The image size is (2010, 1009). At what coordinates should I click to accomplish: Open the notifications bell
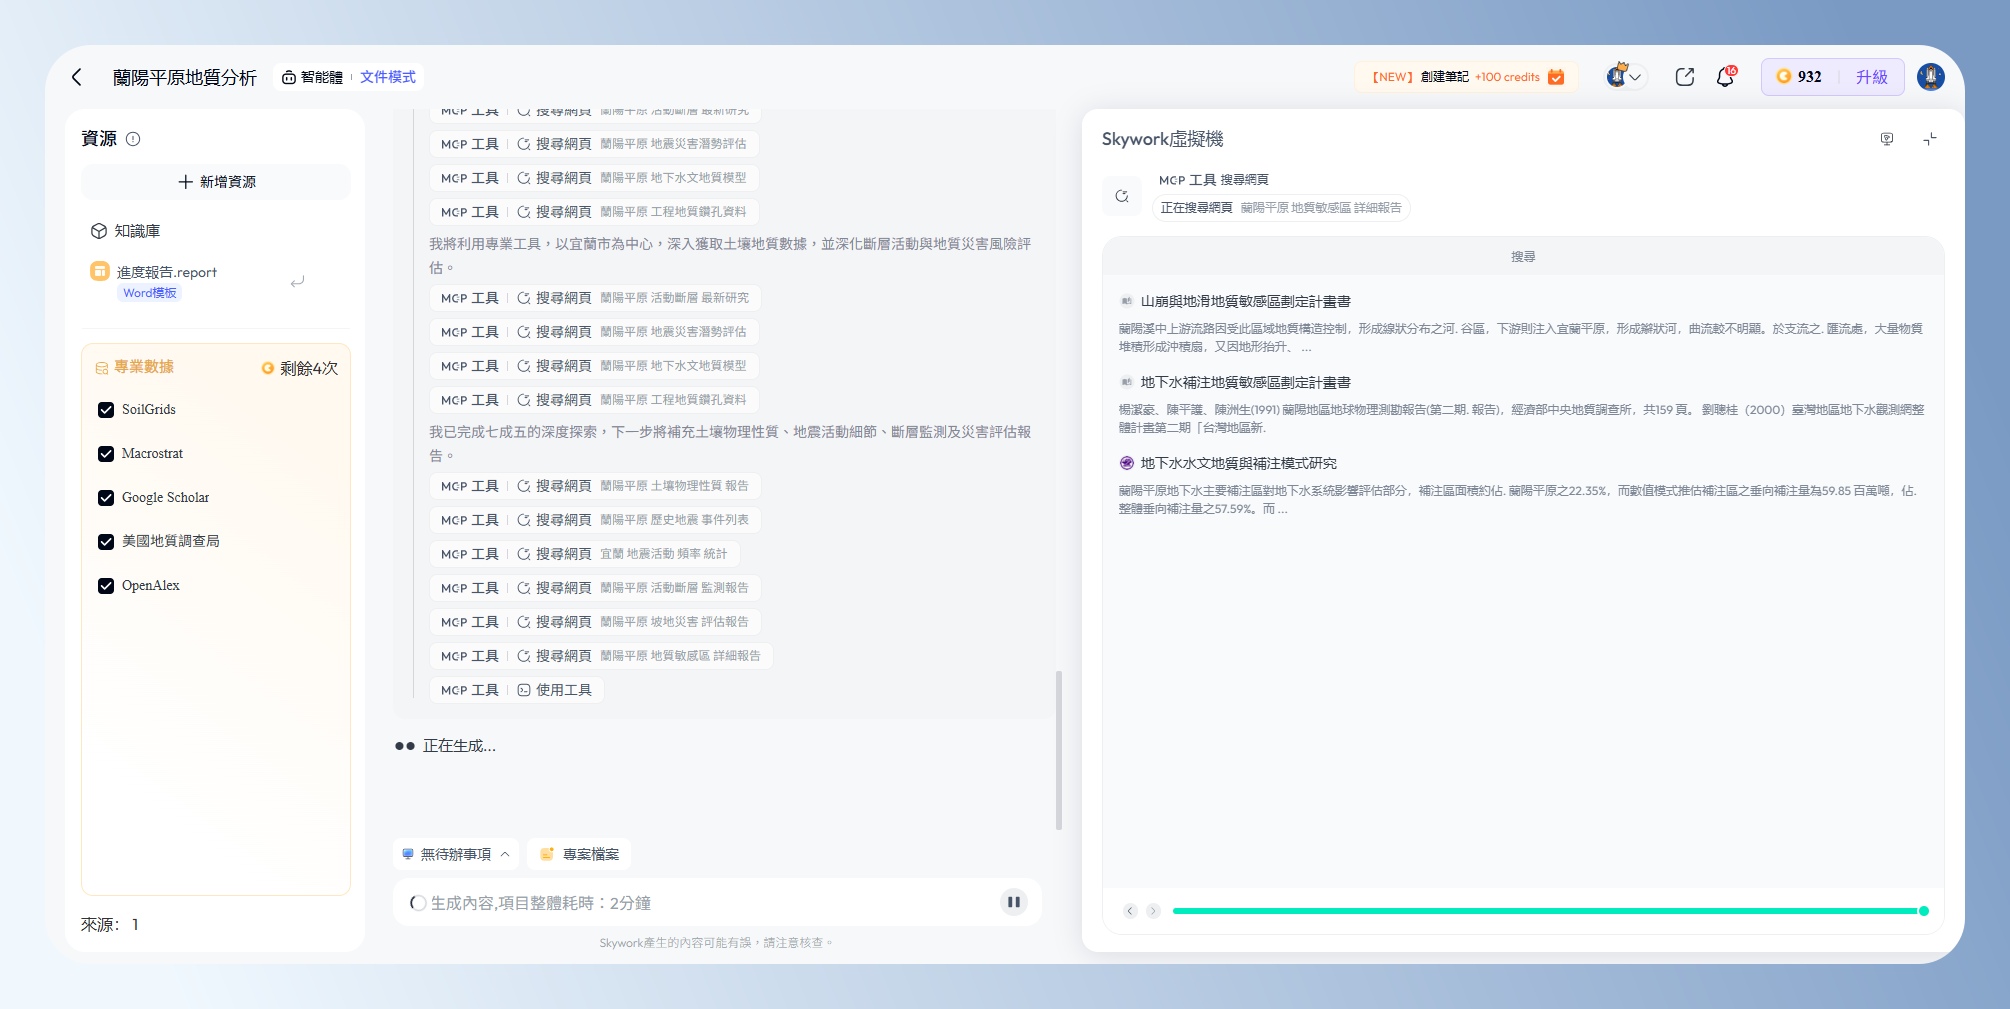(x=1725, y=77)
